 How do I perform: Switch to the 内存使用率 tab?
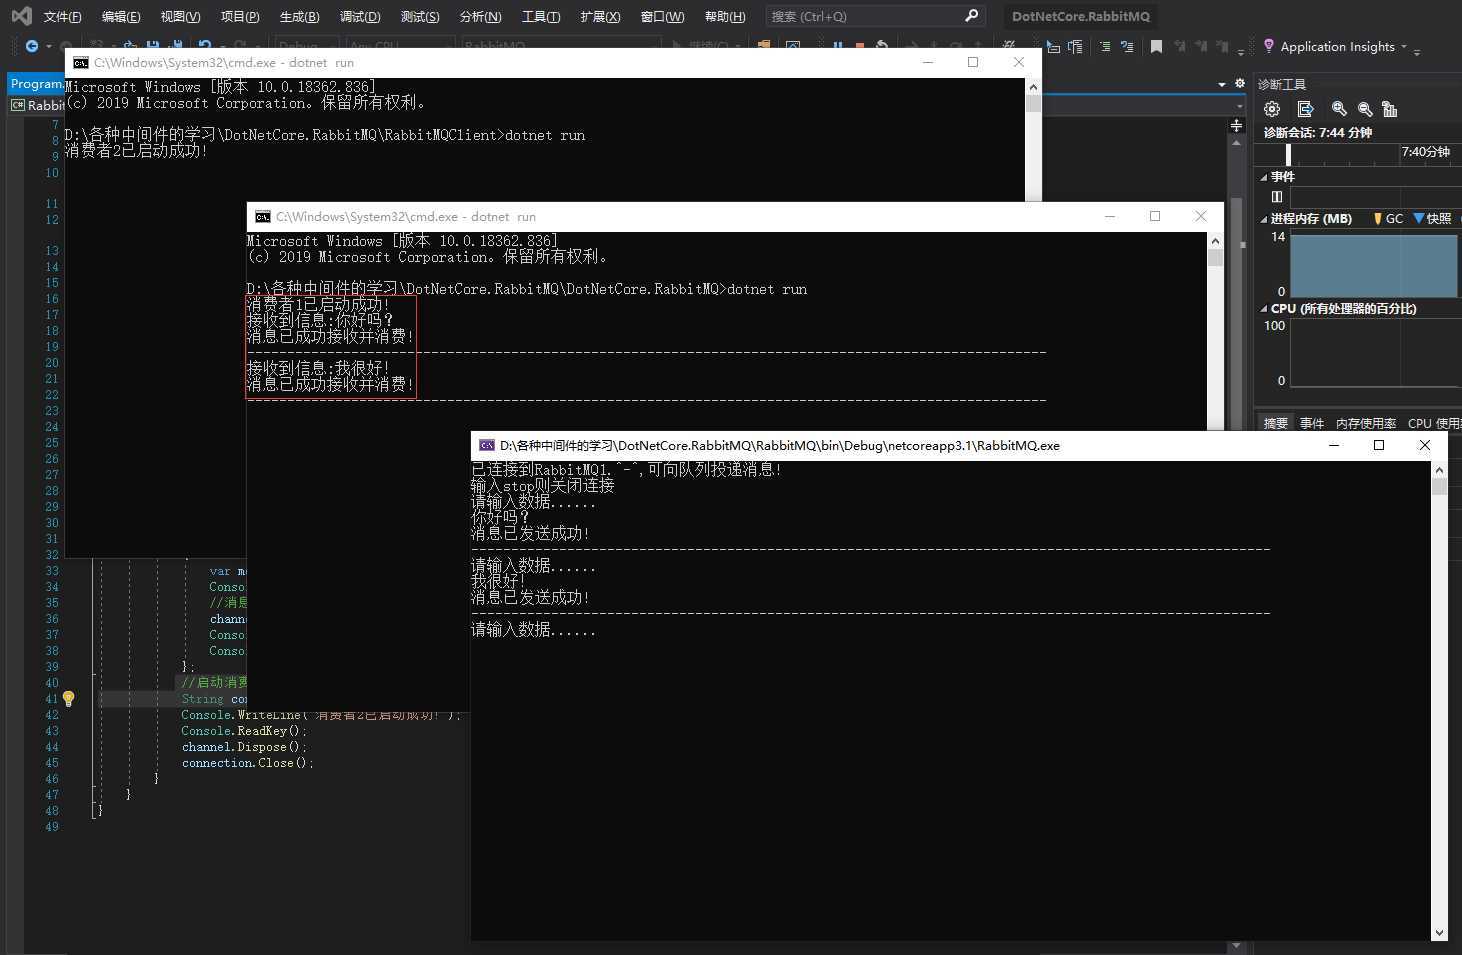point(1366,424)
